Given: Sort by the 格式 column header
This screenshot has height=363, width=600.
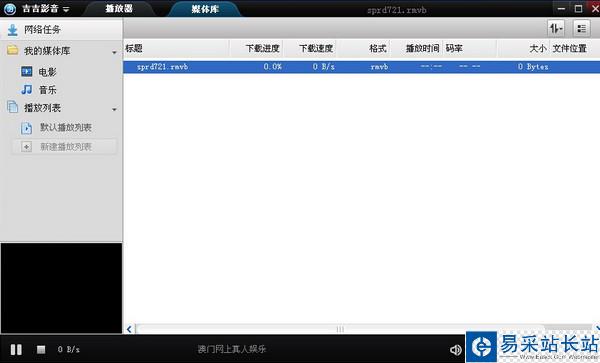Looking at the screenshot, I should [x=378, y=49].
